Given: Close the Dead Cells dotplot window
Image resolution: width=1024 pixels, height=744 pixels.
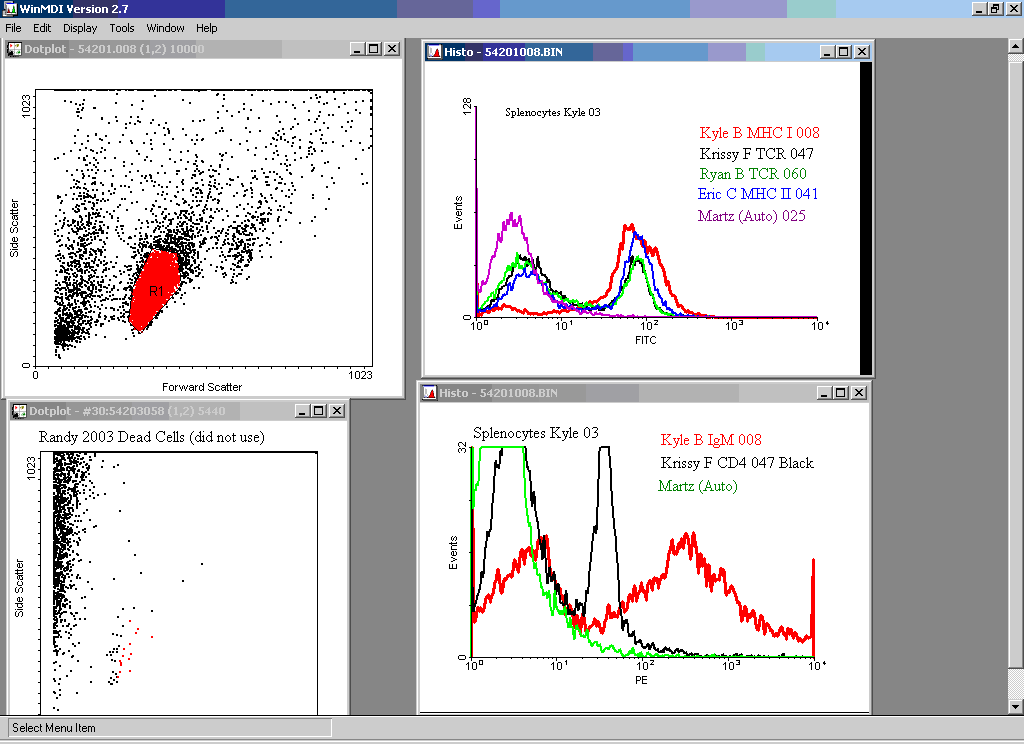Looking at the screenshot, I should click(337, 411).
